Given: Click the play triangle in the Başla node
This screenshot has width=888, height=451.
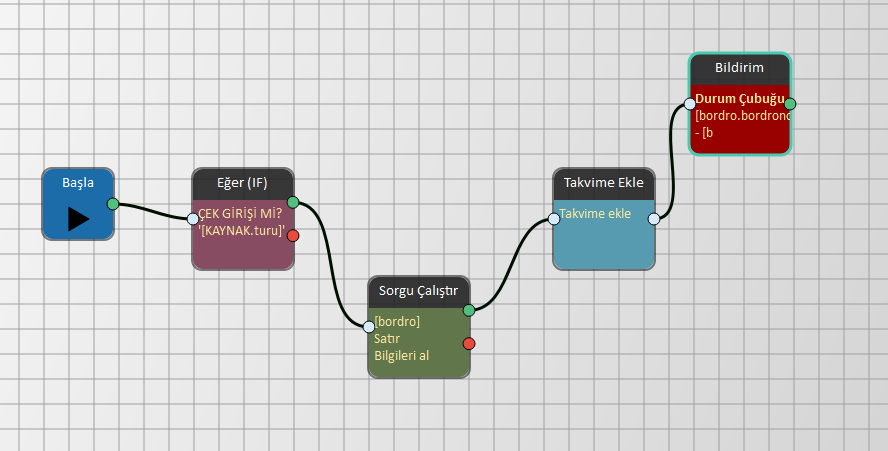Looking at the screenshot, I should pos(78,219).
